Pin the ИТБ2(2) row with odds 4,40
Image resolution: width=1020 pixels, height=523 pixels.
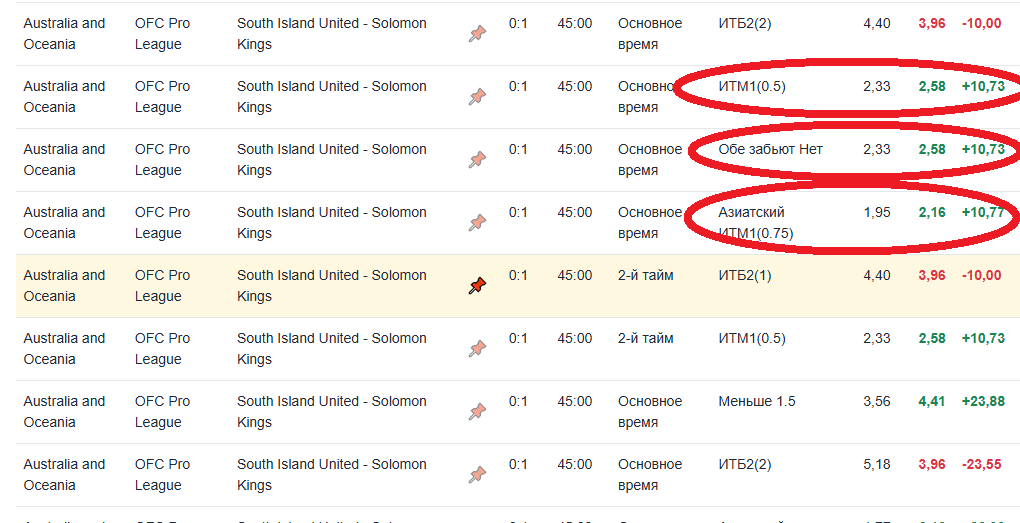pyautogui.click(x=477, y=34)
